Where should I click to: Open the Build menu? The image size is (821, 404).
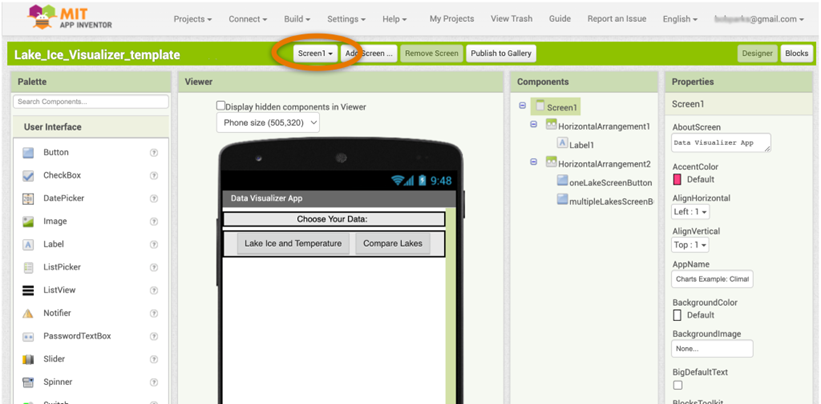(297, 19)
